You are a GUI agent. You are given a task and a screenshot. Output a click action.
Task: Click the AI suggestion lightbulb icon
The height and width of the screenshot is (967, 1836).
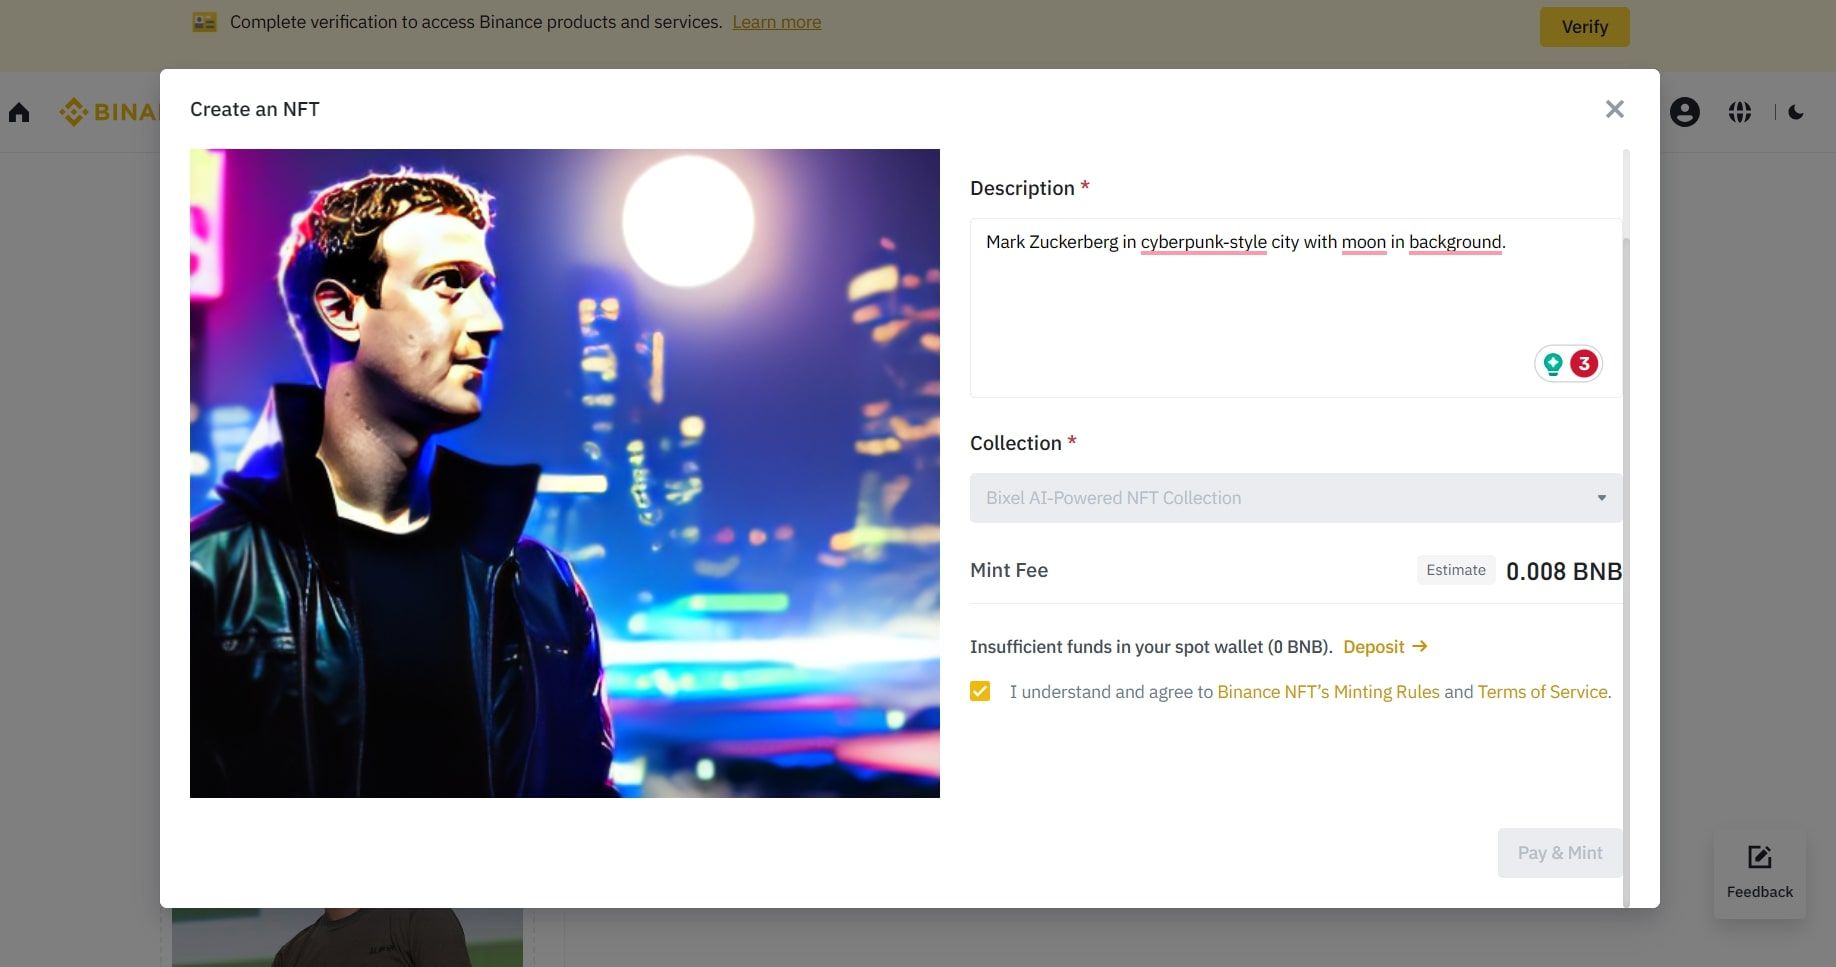tap(1552, 364)
